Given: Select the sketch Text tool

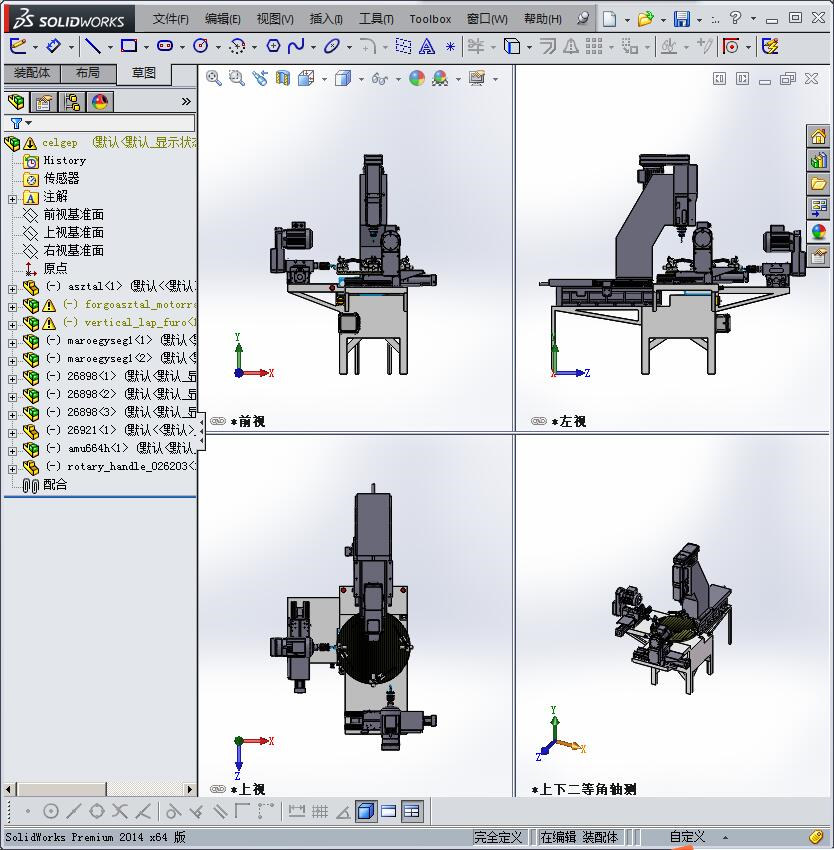Looking at the screenshot, I should pyautogui.click(x=425, y=46).
